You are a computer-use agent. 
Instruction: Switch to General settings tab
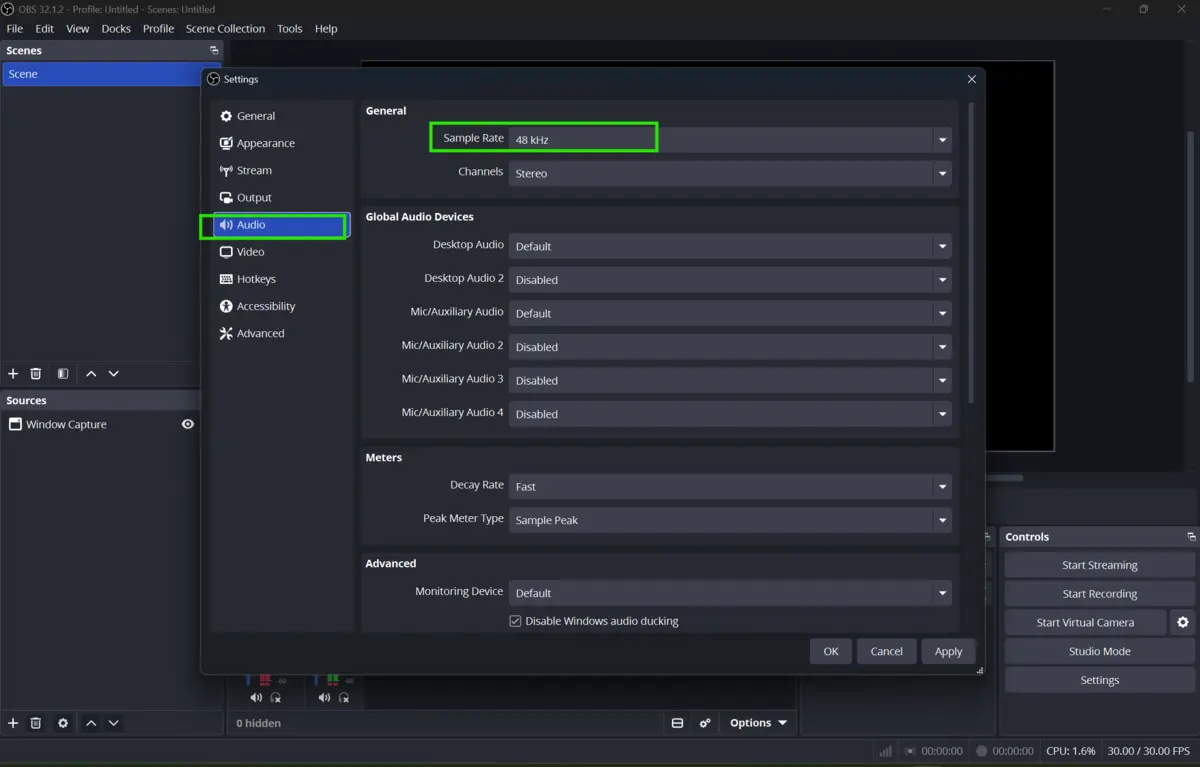[282, 116]
